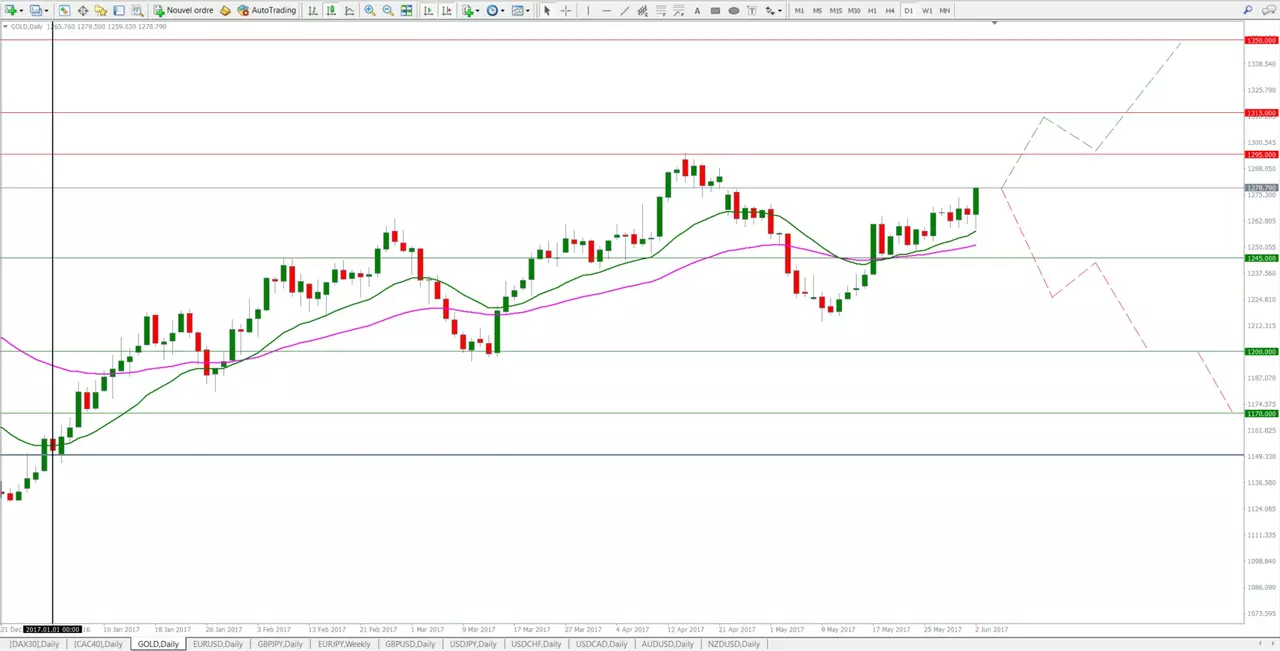Select the H1 timeframe
Viewport: 1280px width, 651px height.
click(x=872, y=10)
